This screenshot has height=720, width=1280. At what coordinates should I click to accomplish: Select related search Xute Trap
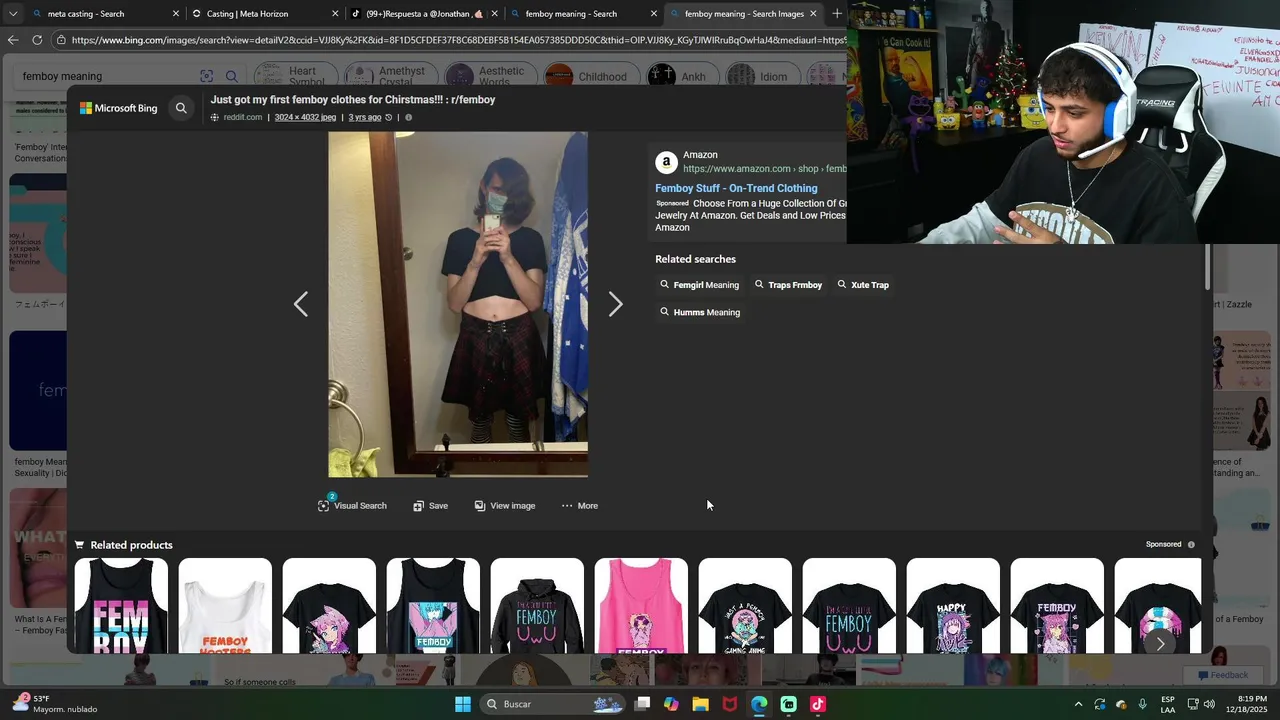863,285
